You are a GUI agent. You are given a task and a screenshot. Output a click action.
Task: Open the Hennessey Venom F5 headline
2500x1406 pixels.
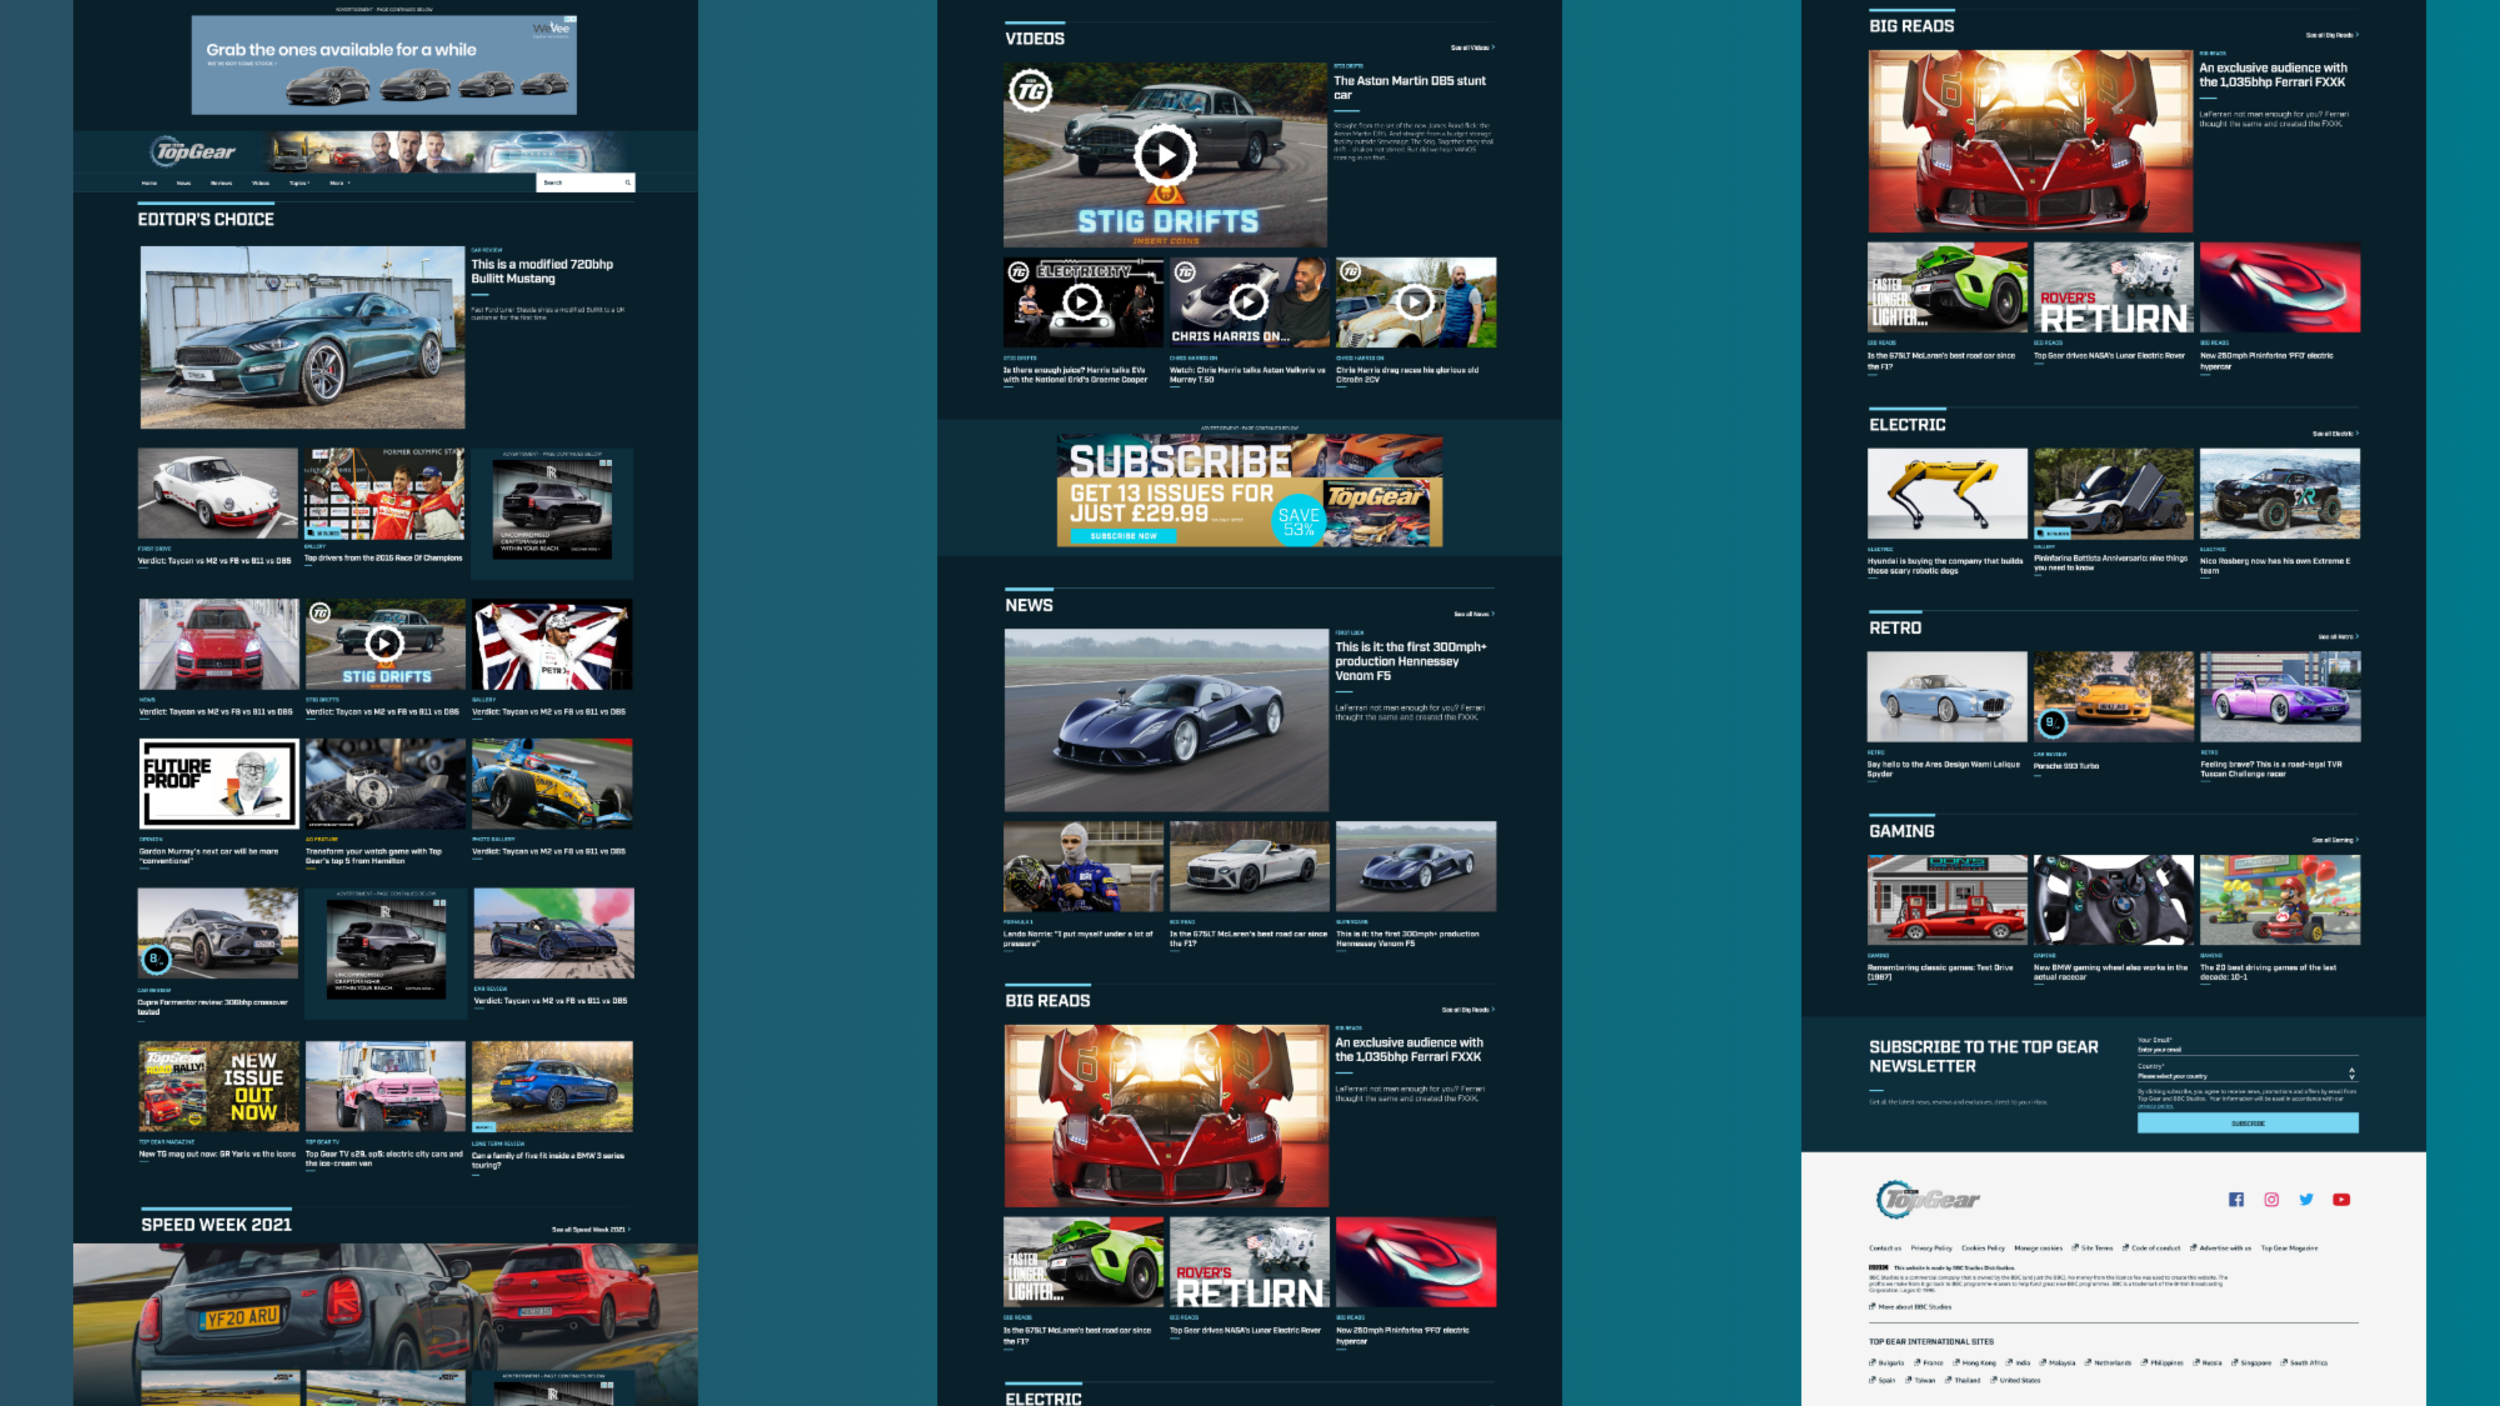(1410, 661)
